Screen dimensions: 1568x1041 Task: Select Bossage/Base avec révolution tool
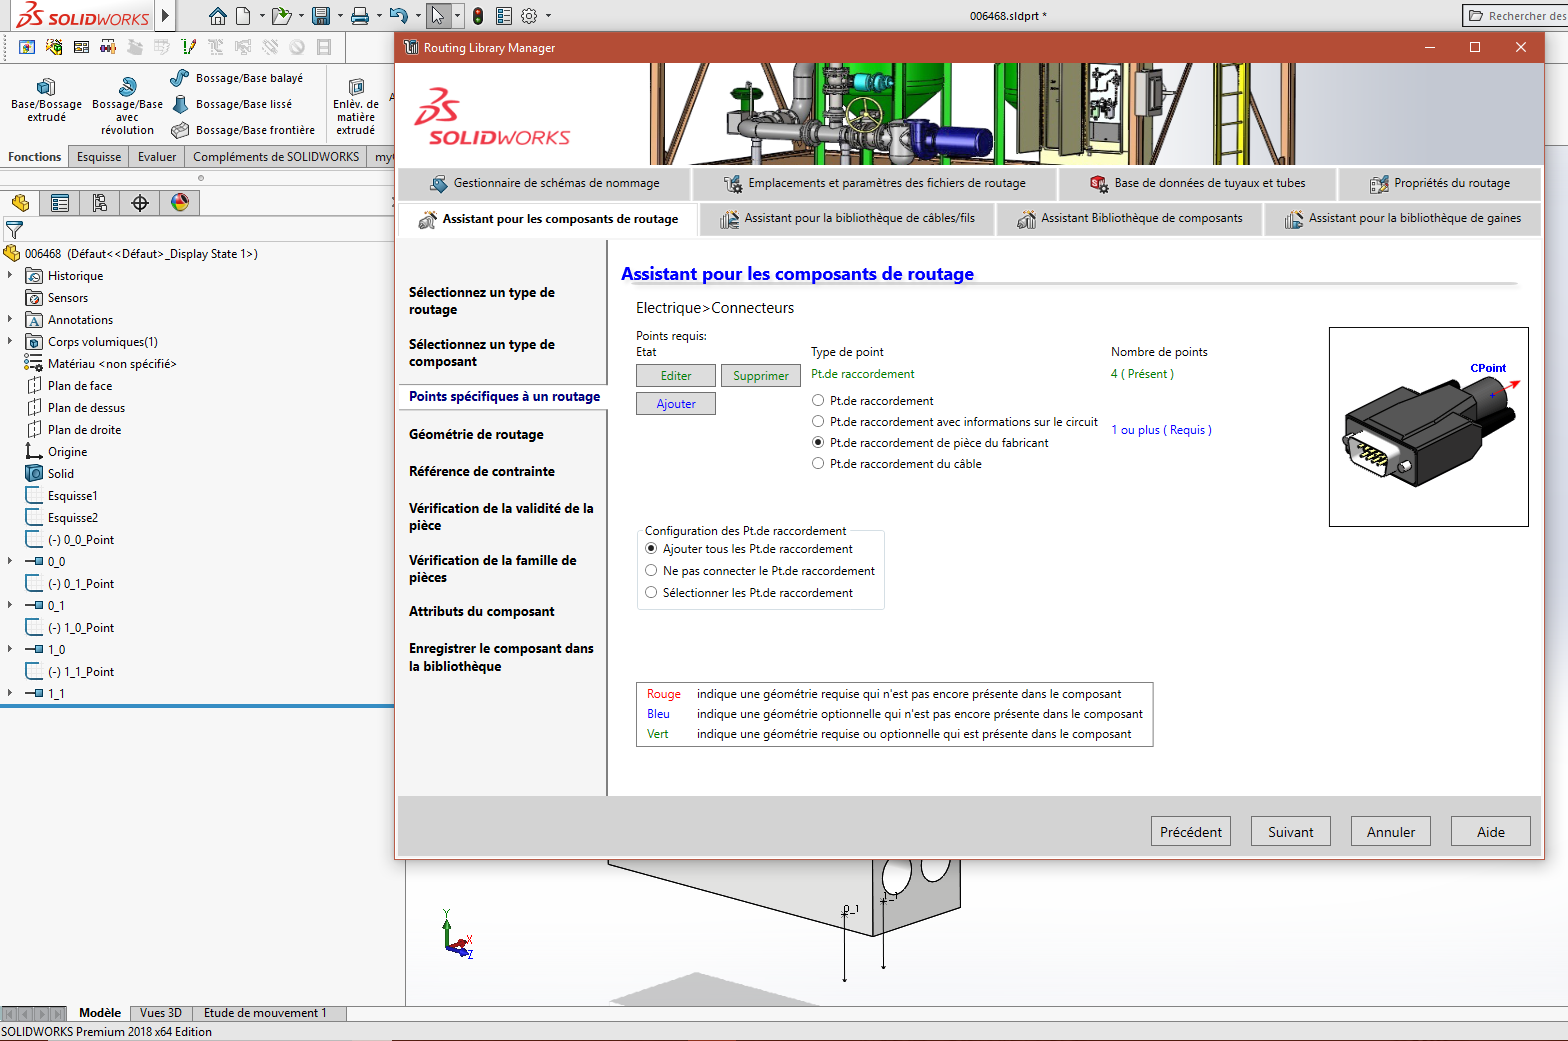[x=127, y=106]
